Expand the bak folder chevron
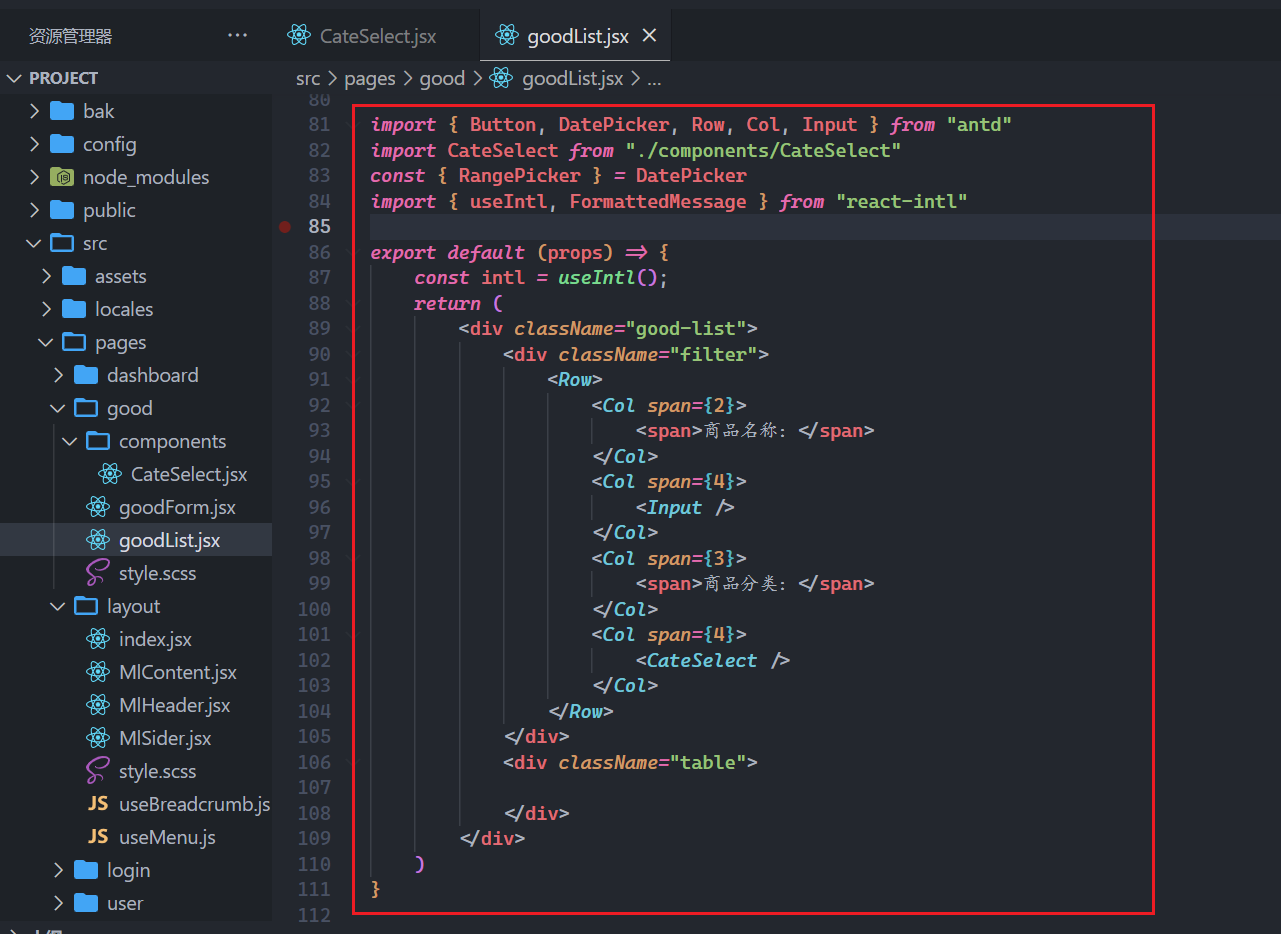Viewport: 1281px width, 934px height. (x=34, y=111)
